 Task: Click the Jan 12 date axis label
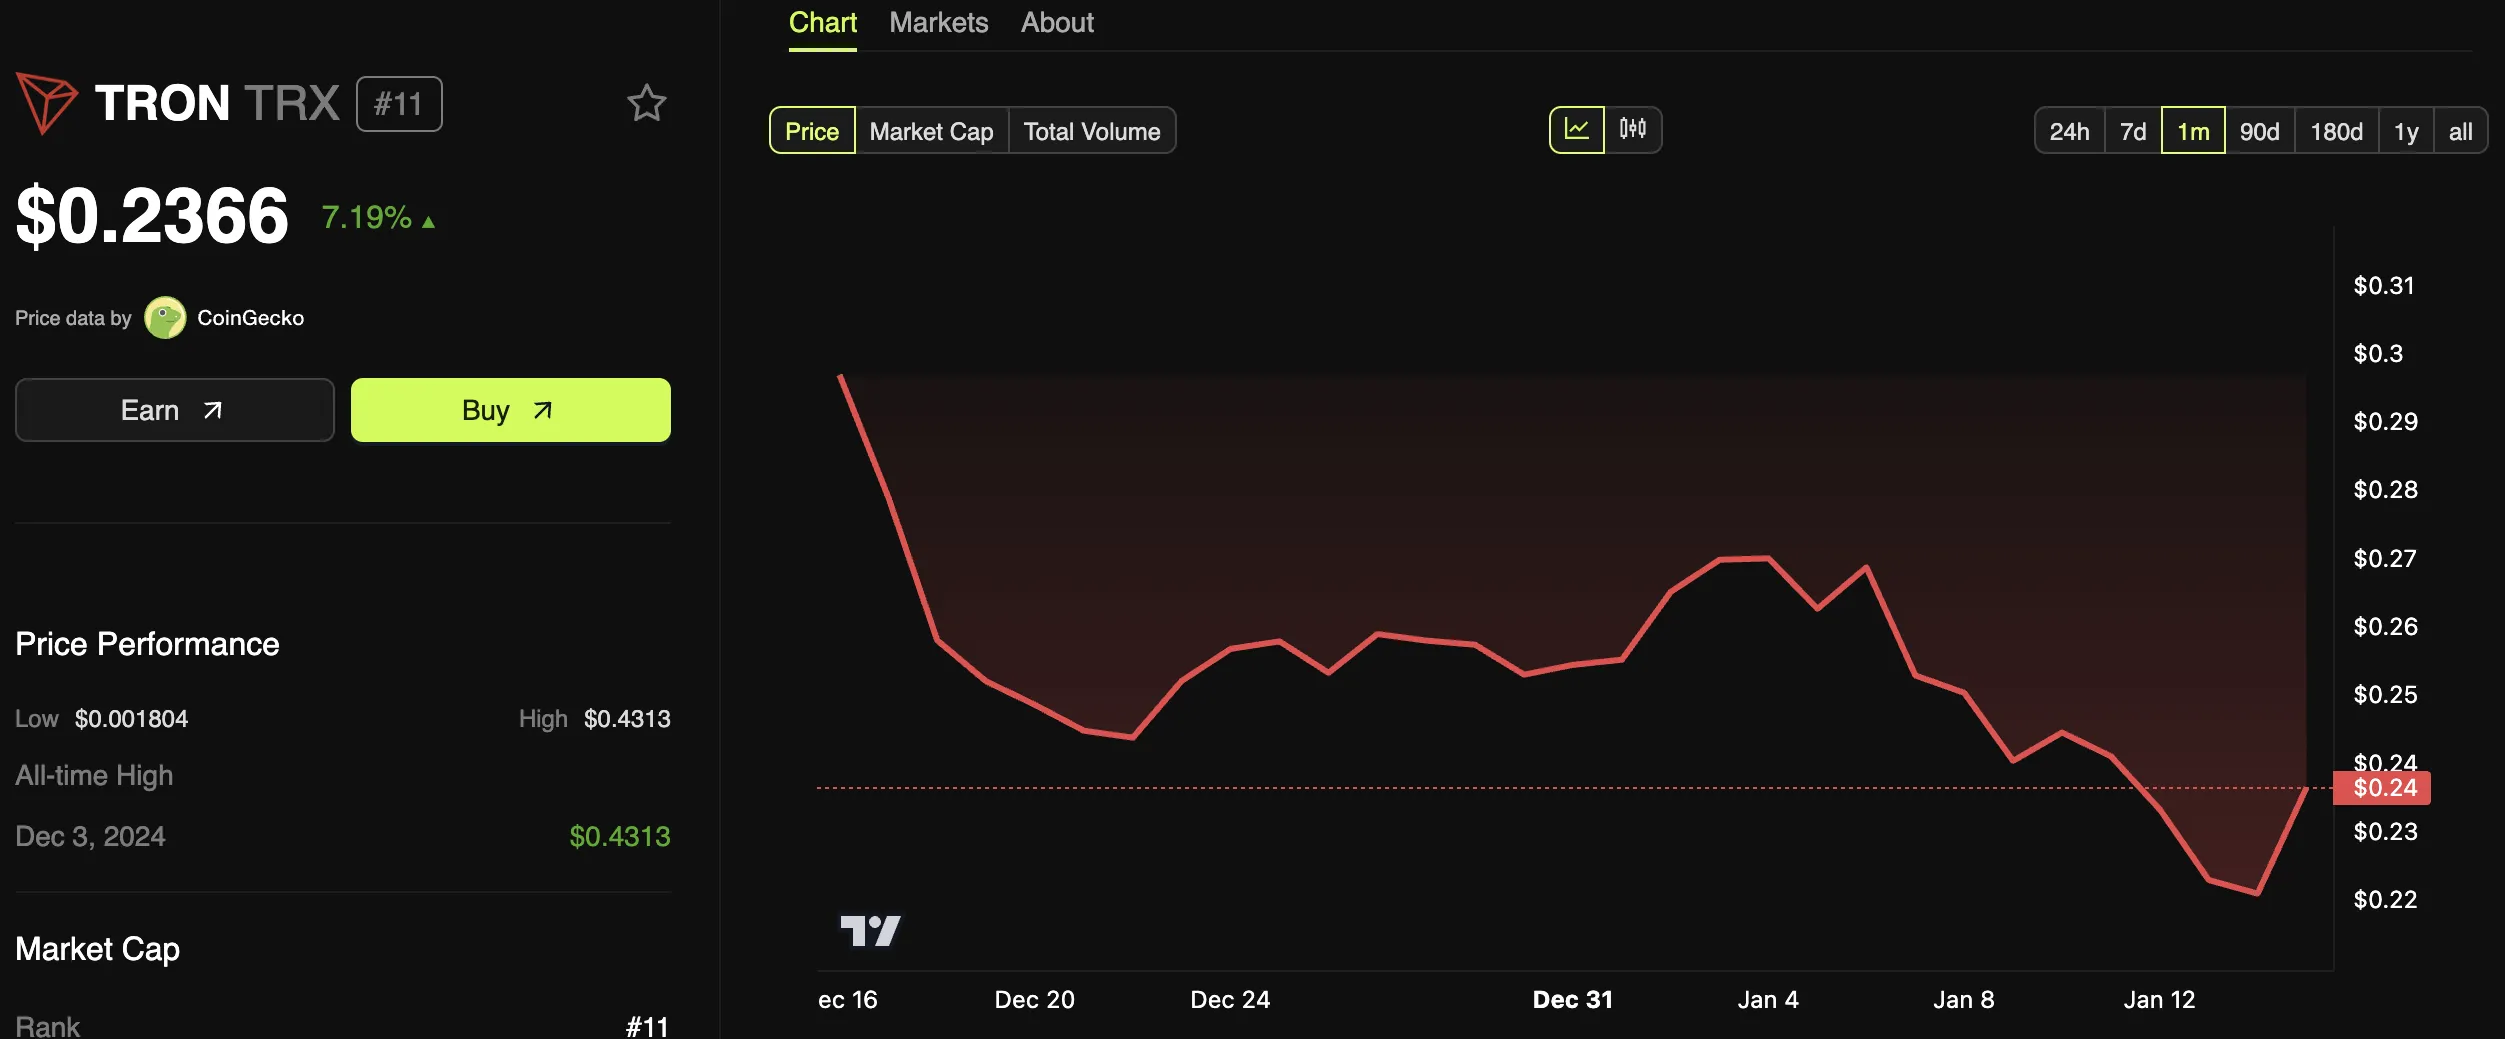pyautogui.click(x=2159, y=1000)
